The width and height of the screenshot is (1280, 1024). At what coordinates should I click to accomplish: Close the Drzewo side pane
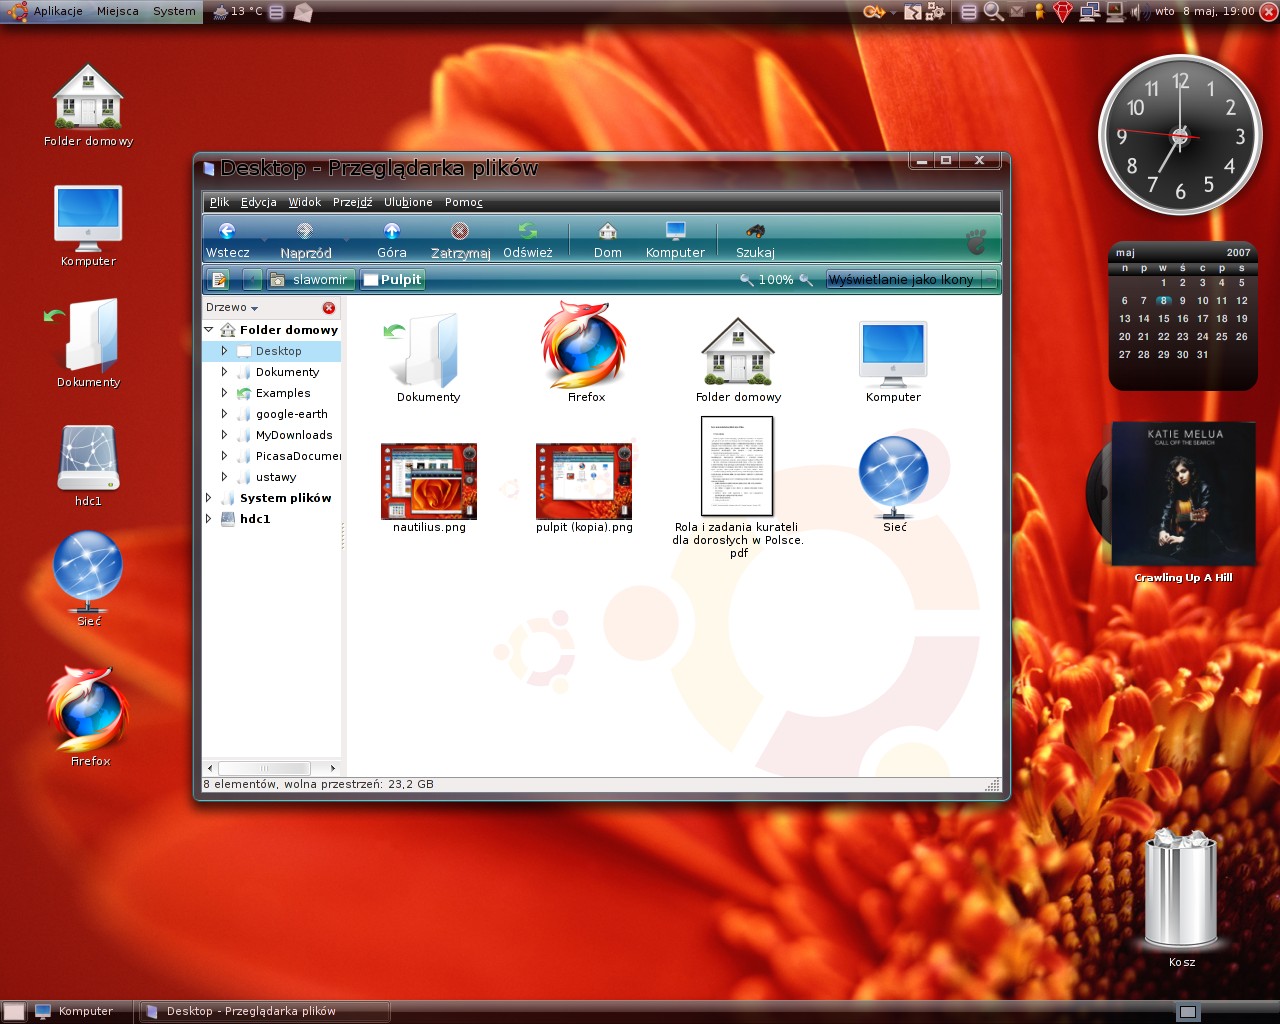click(x=328, y=308)
